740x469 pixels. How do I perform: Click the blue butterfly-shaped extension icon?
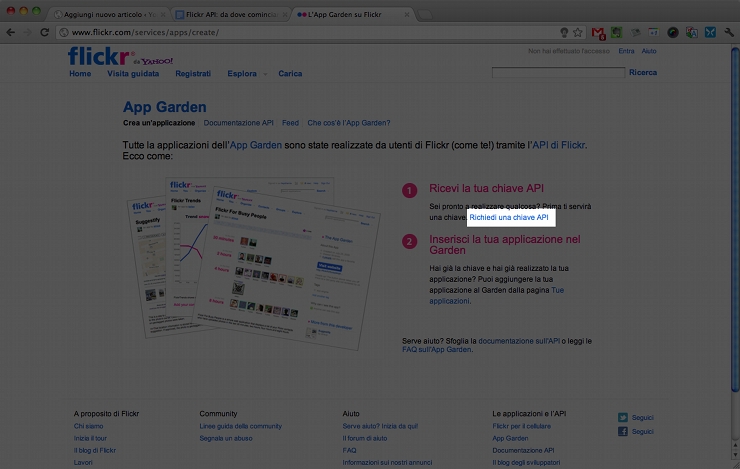pos(710,33)
